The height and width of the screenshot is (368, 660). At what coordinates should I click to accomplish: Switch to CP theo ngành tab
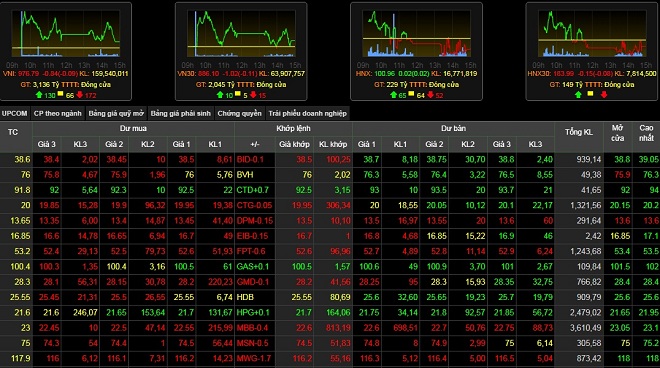click(x=58, y=113)
